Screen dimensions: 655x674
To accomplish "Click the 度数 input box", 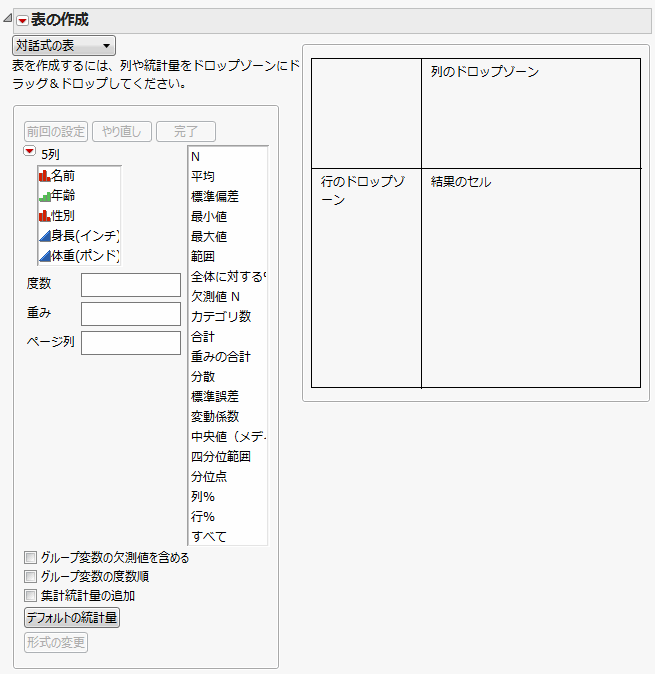I will (131, 285).
